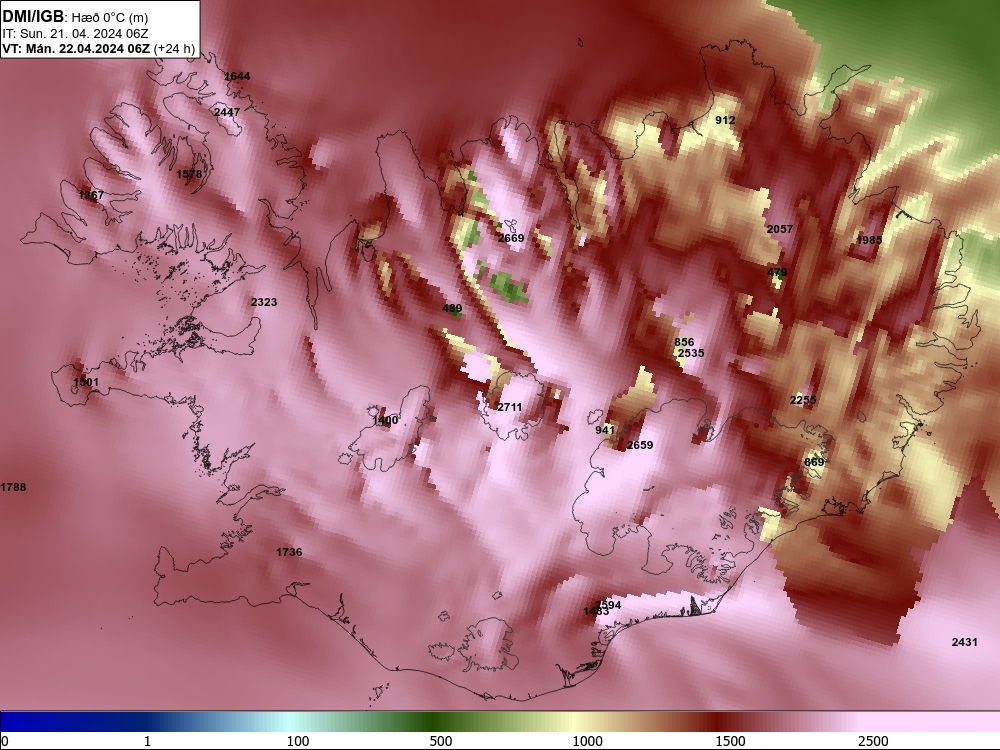The width and height of the screenshot is (1000, 750).
Task: Click the 1367 height label
Action: tap(91, 195)
